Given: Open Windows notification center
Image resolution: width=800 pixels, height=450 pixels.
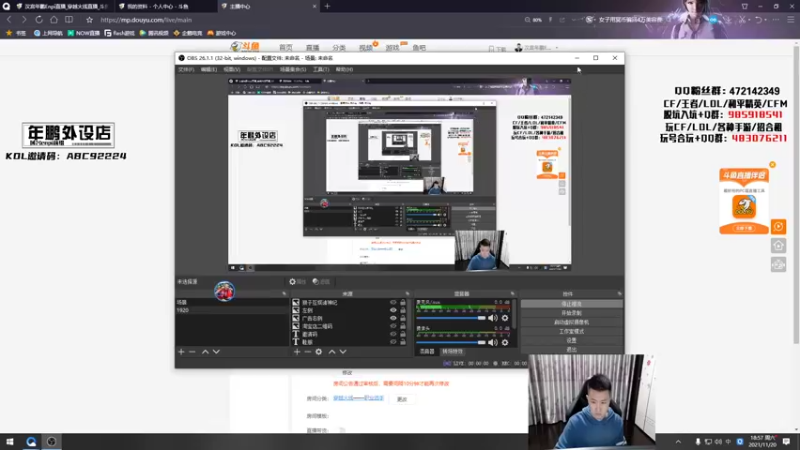Looking at the screenshot, I should (x=786, y=441).
